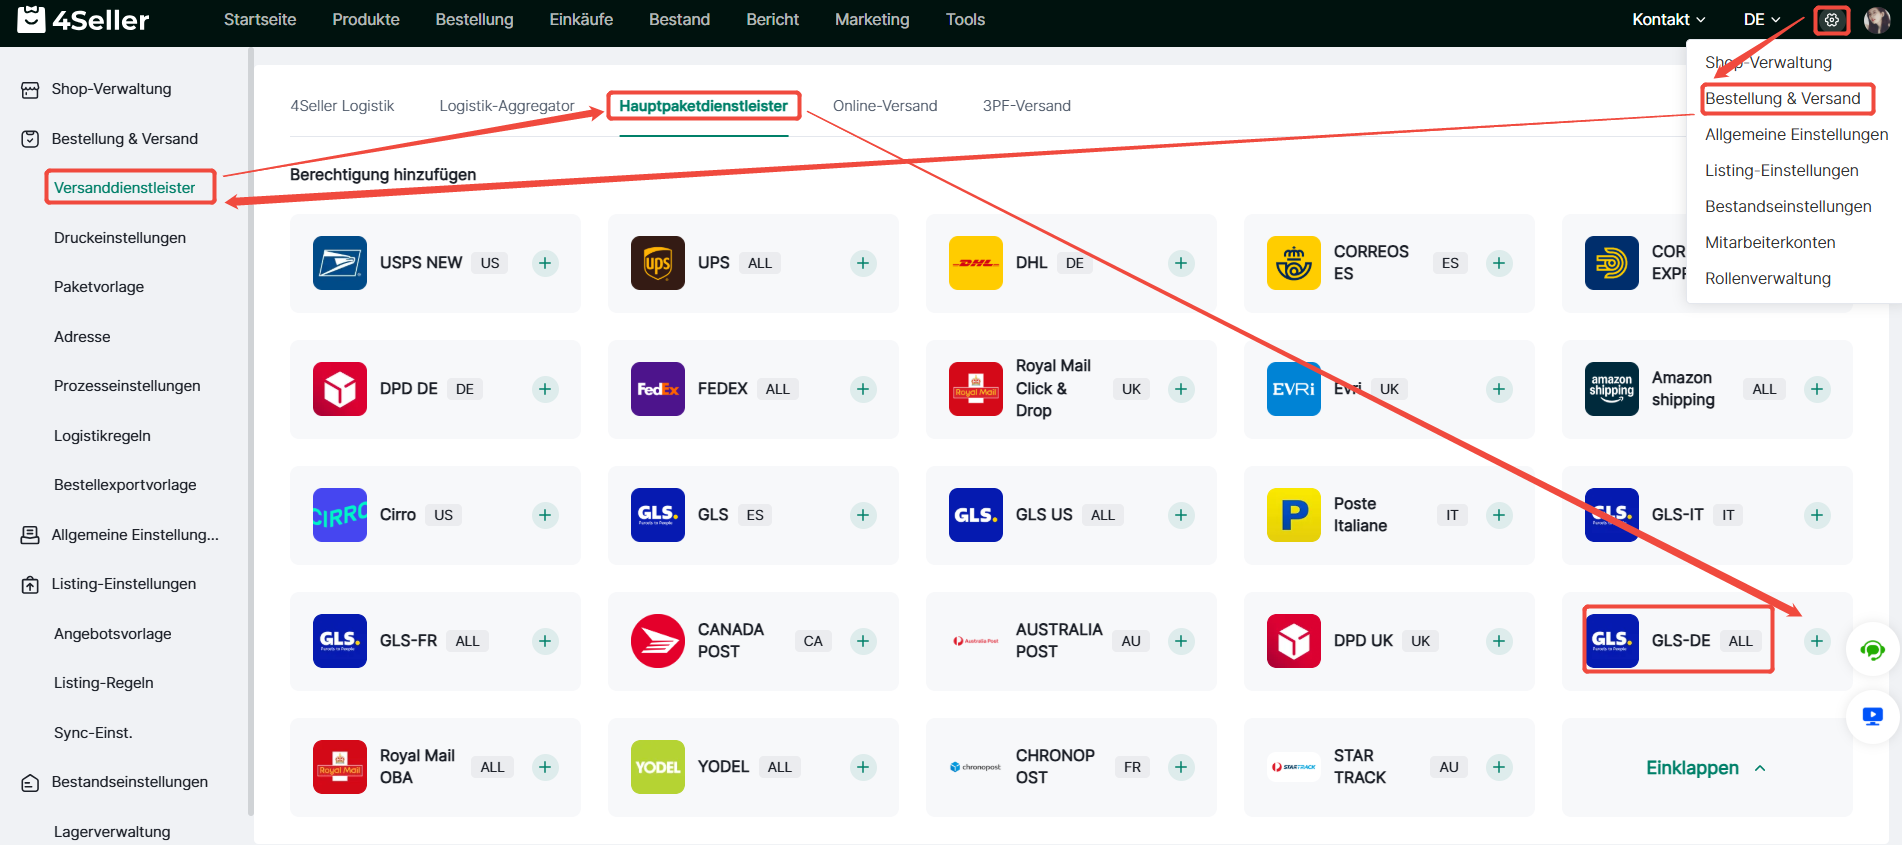Switch to the 4Seller Logistik tab

click(342, 106)
